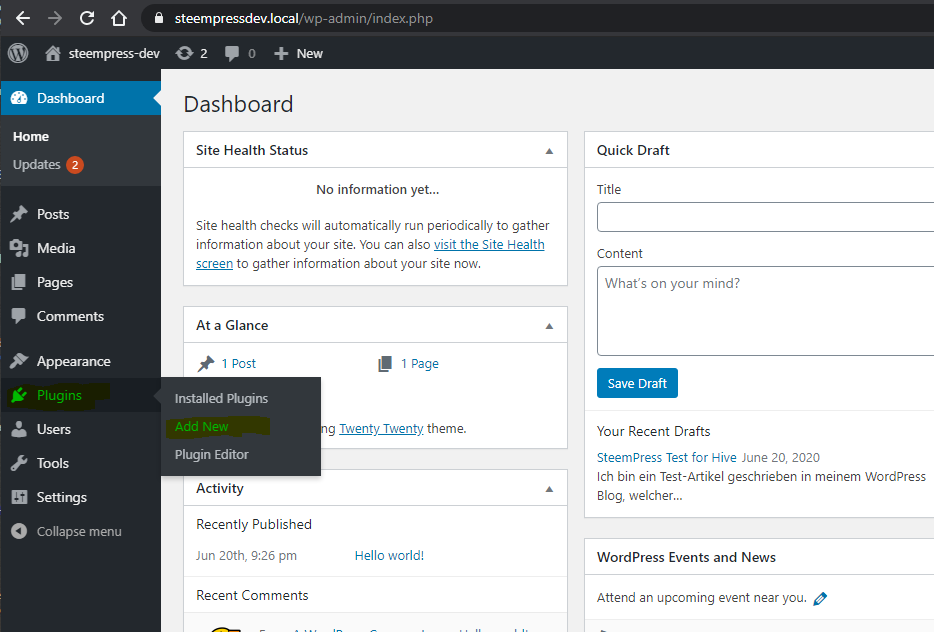Collapse the Activity panel
The height and width of the screenshot is (632, 934).
549,489
